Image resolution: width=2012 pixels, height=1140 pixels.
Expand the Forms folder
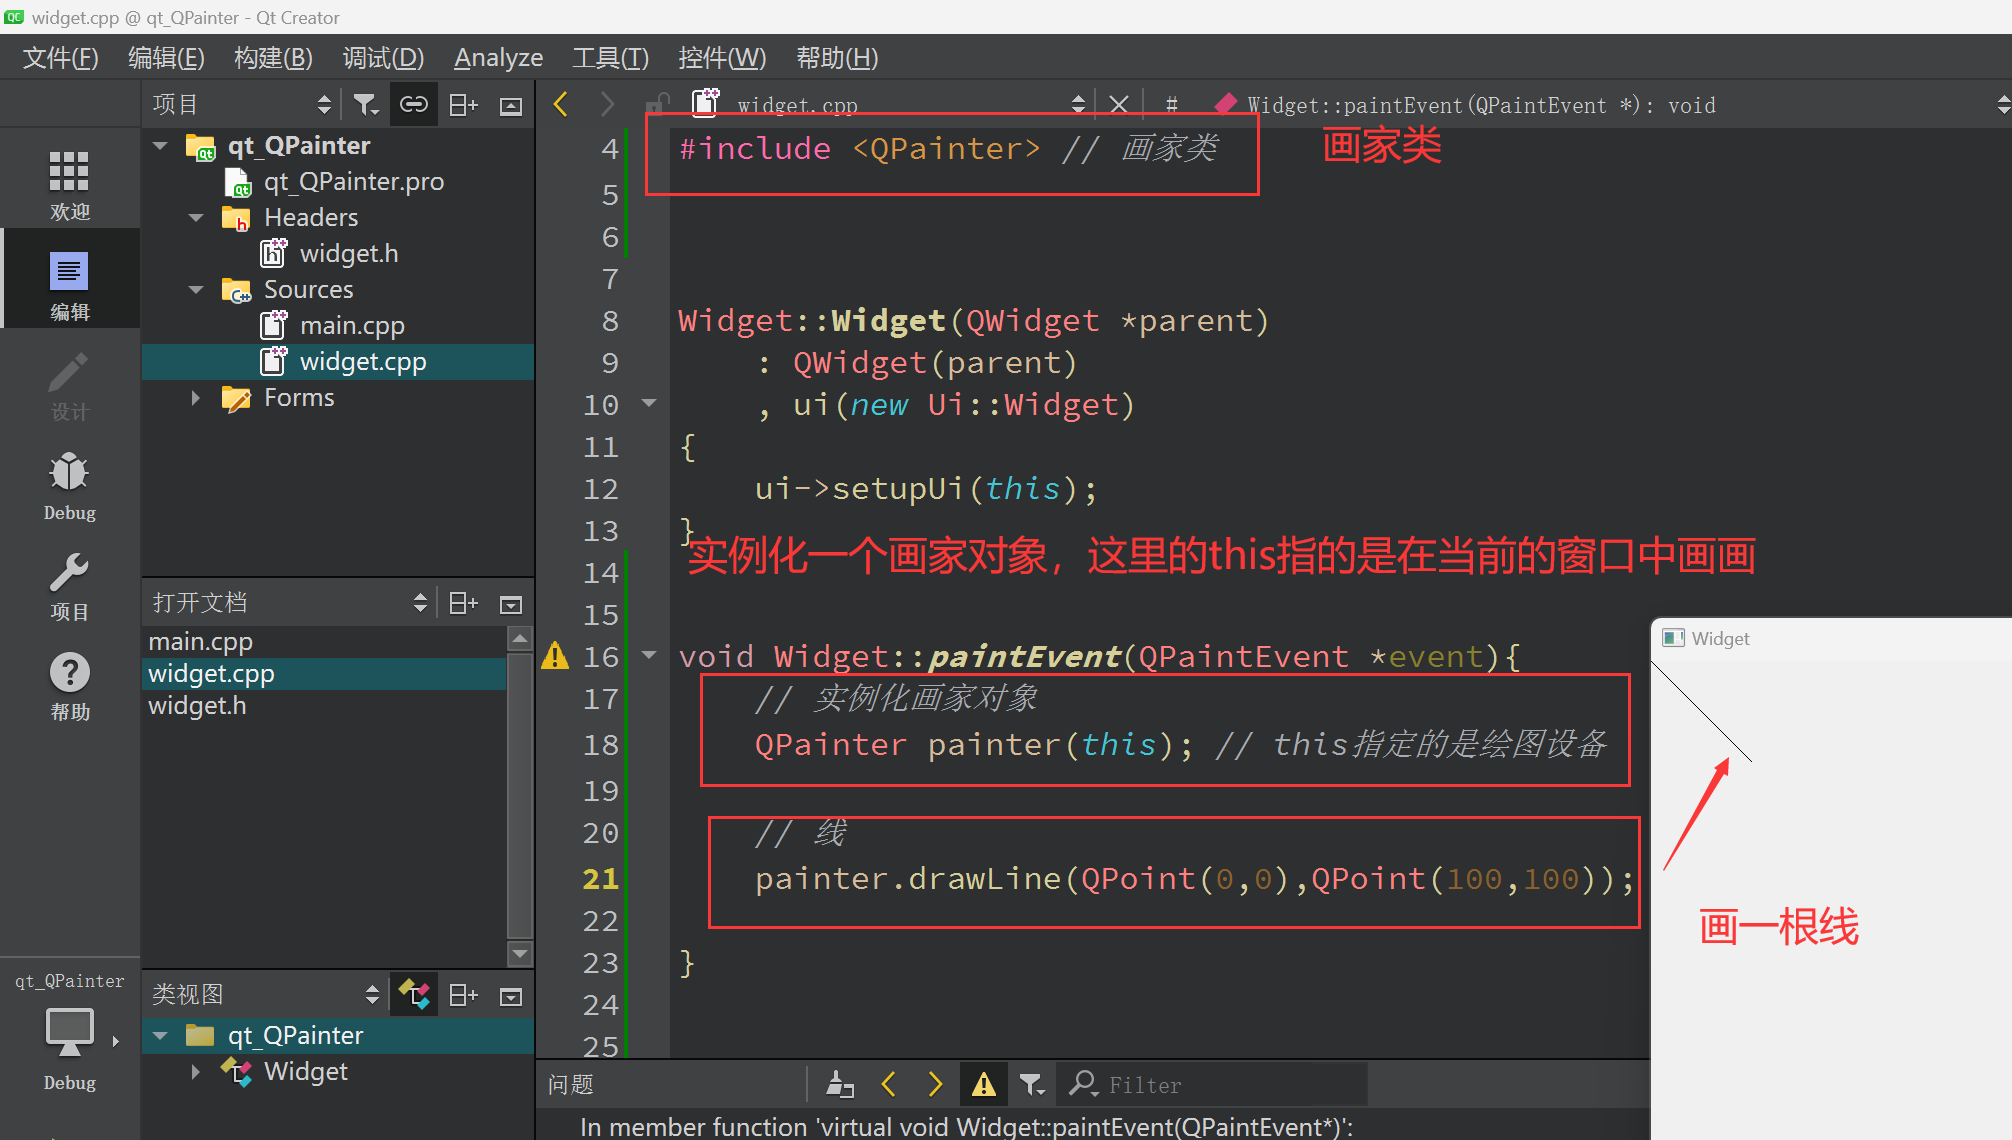(196, 398)
